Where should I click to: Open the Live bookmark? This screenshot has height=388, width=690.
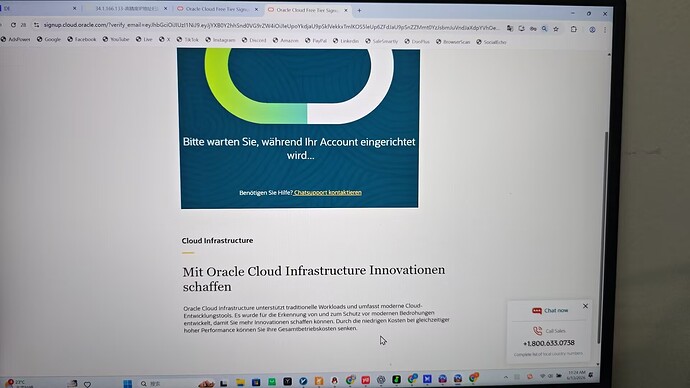tap(144, 39)
